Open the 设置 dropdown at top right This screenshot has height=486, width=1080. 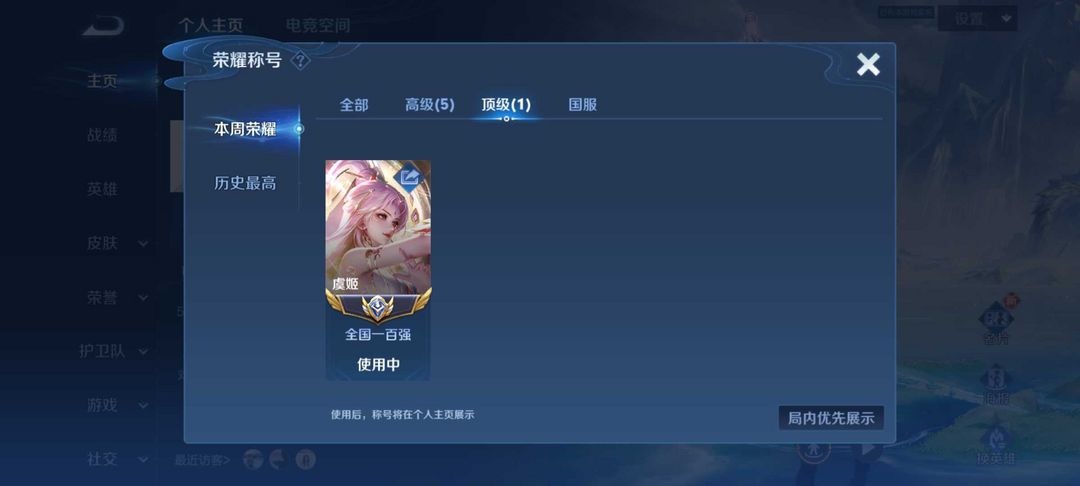click(x=977, y=19)
